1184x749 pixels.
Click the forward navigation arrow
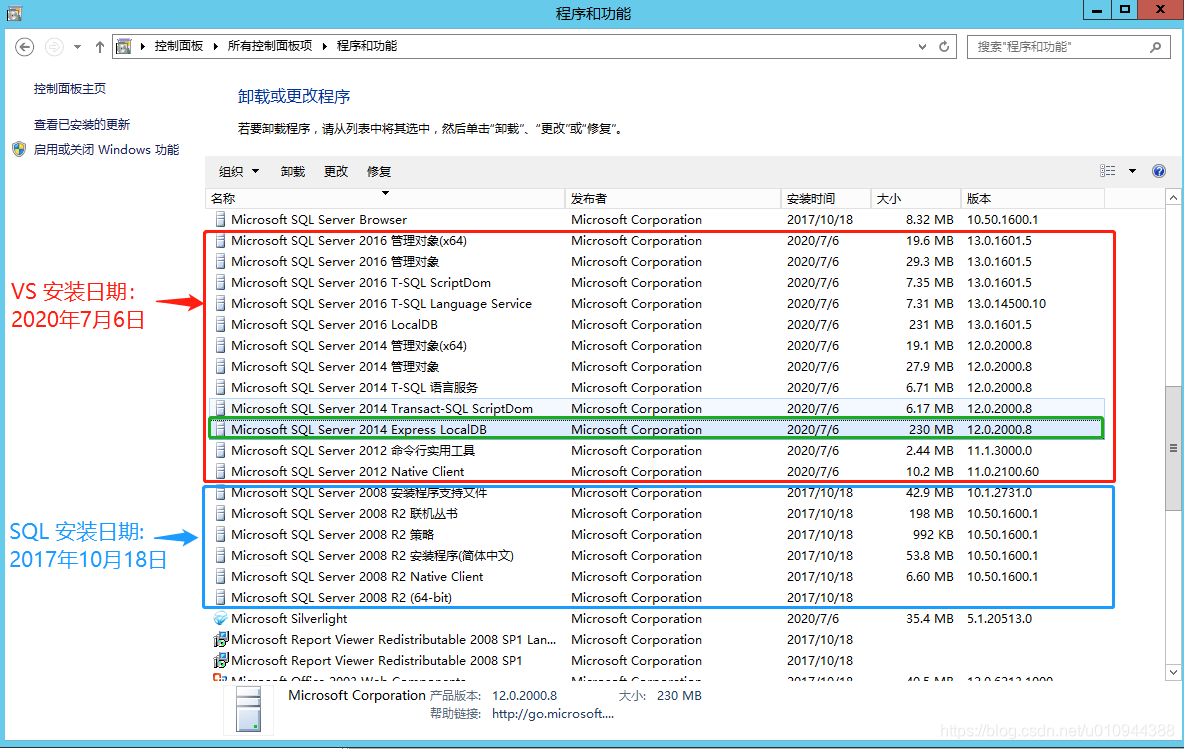click(54, 47)
